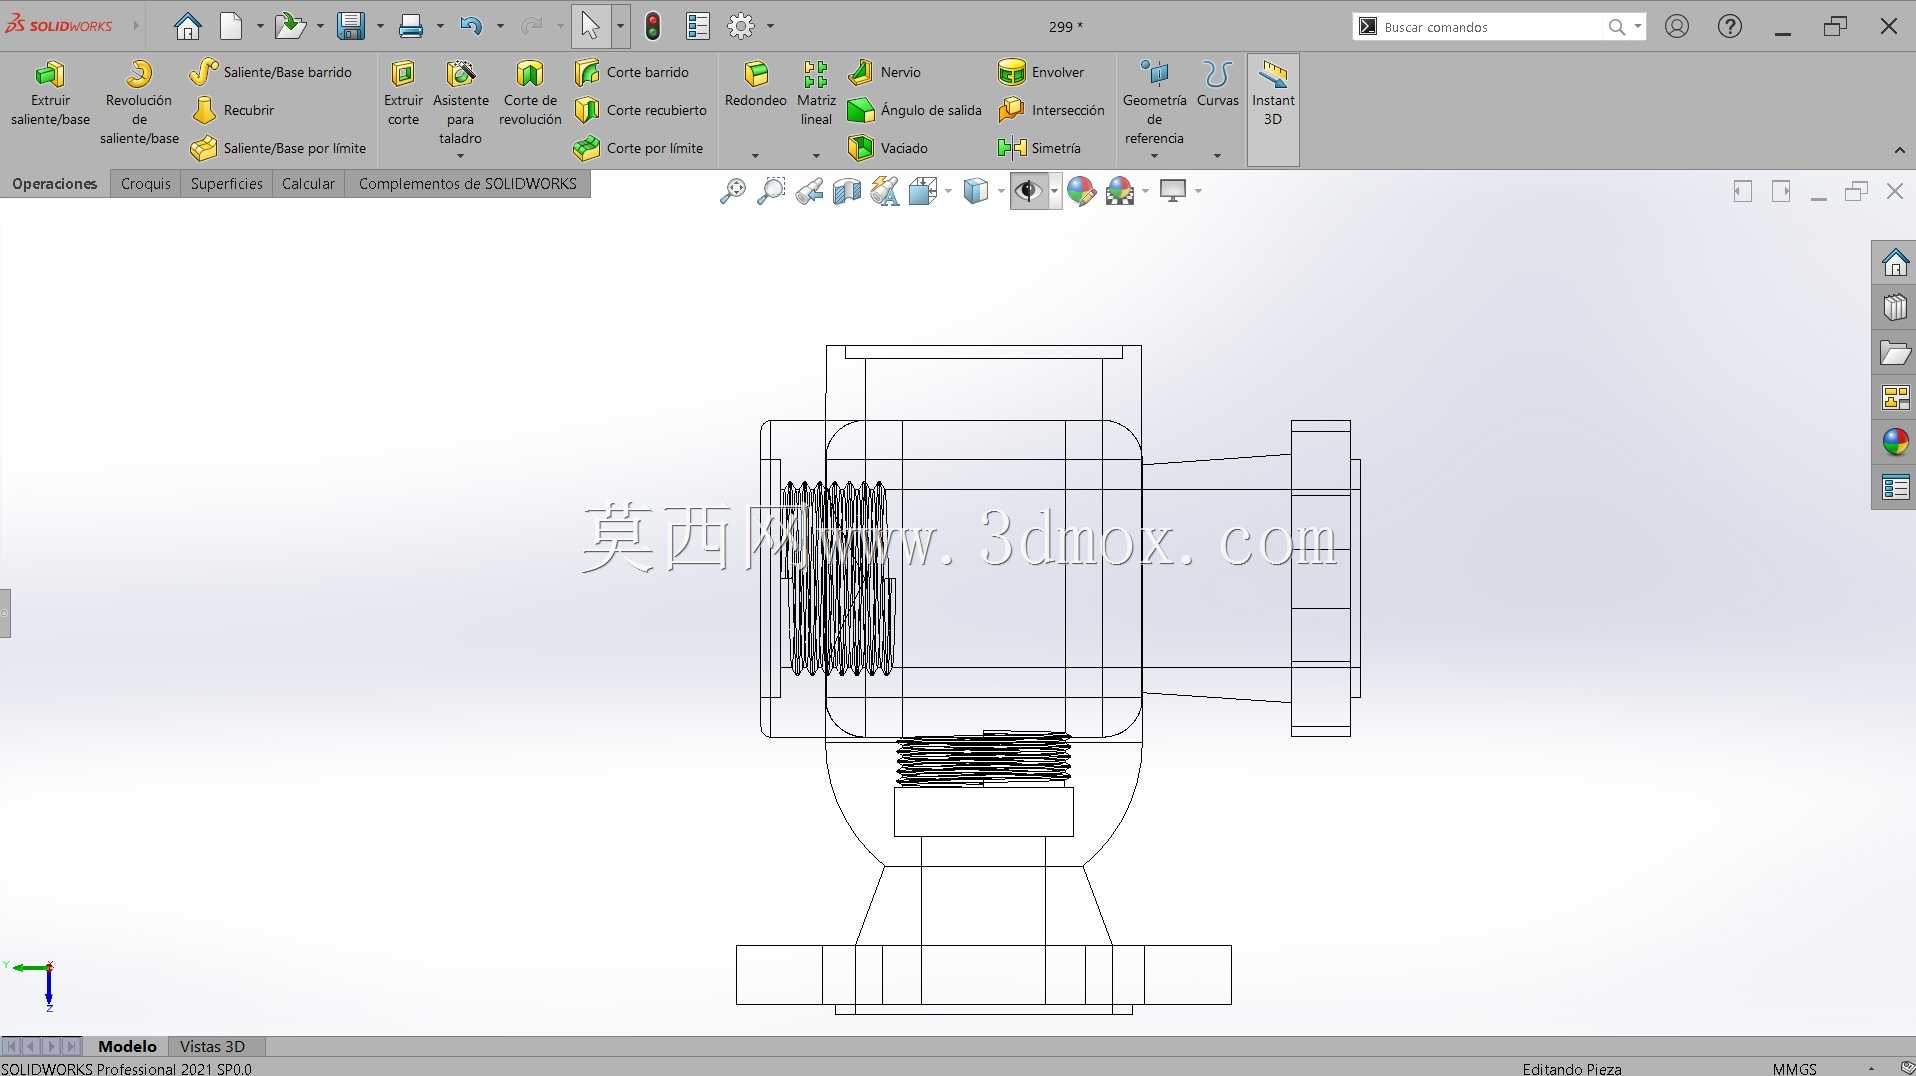Switch to Vistas 3D tab
The width and height of the screenshot is (1916, 1076).
(x=212, y=1046)
